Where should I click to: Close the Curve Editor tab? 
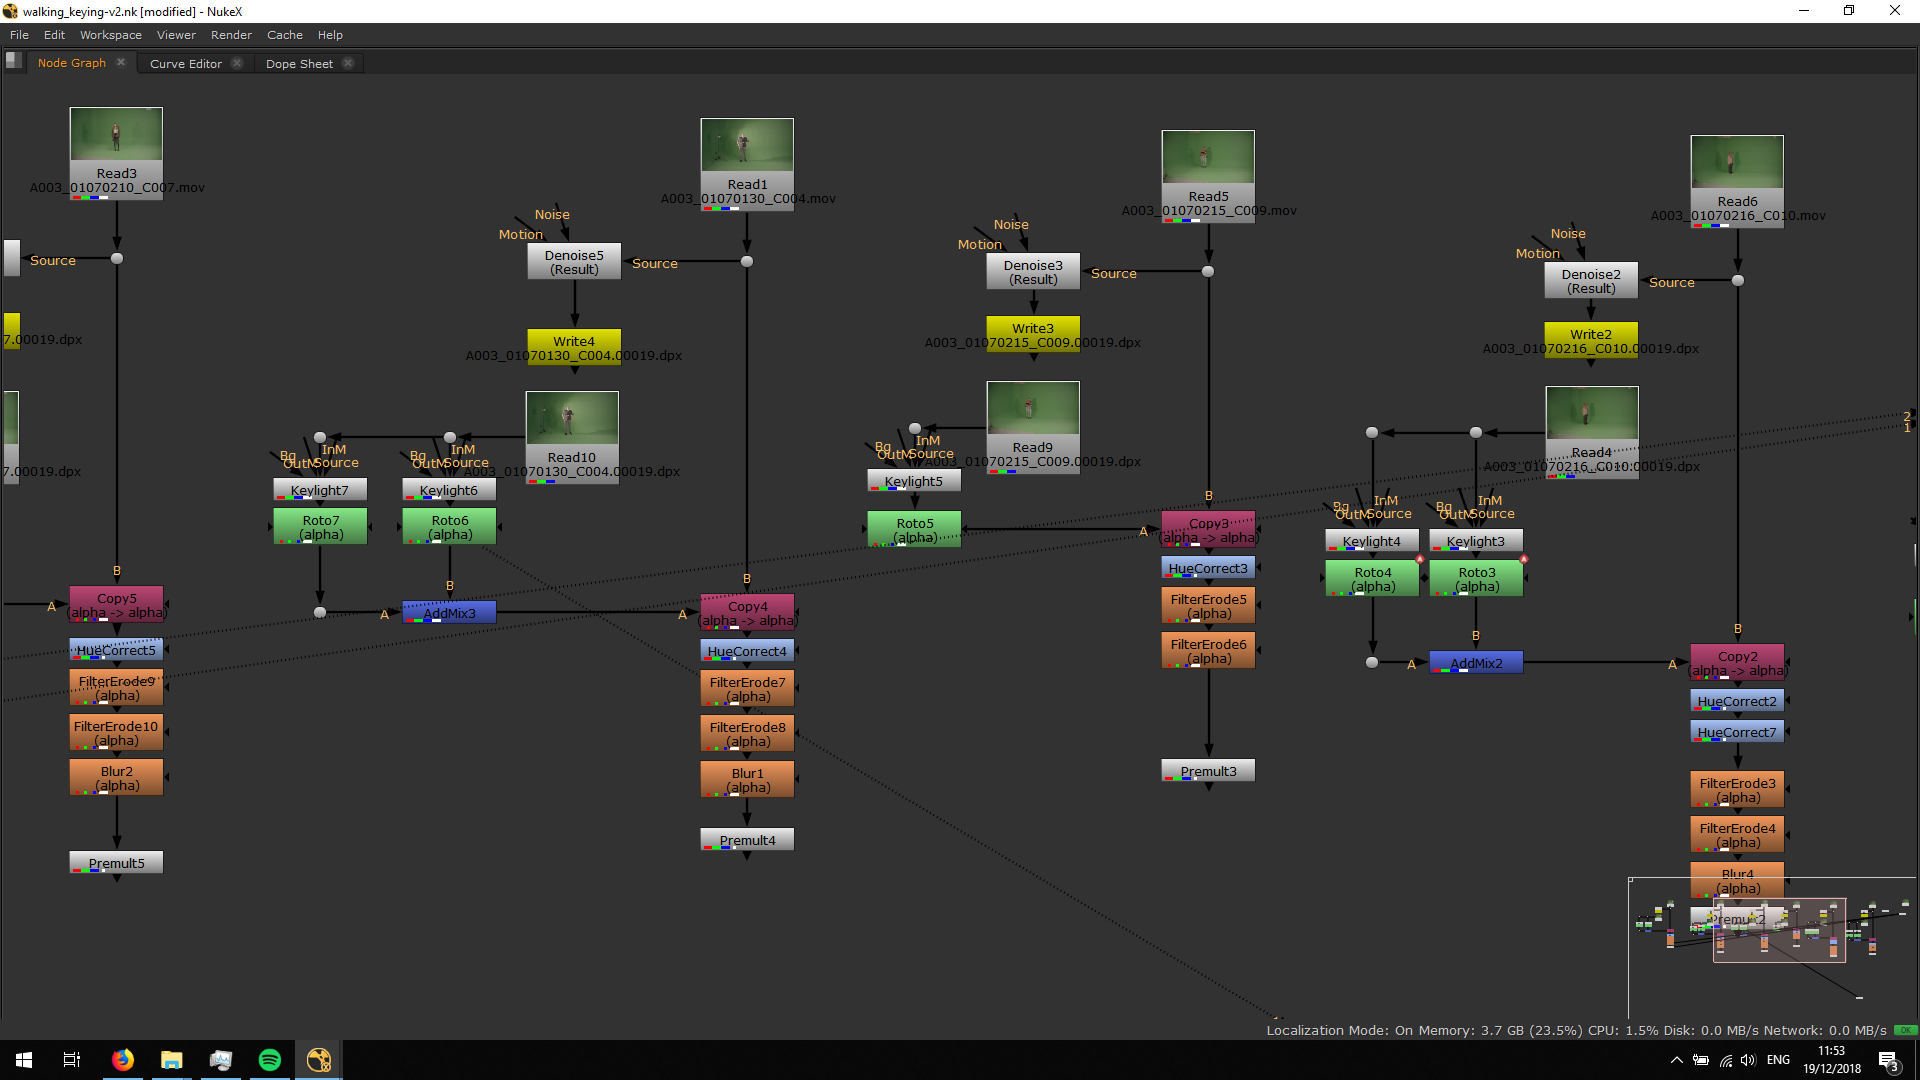(x=237, y=63)
